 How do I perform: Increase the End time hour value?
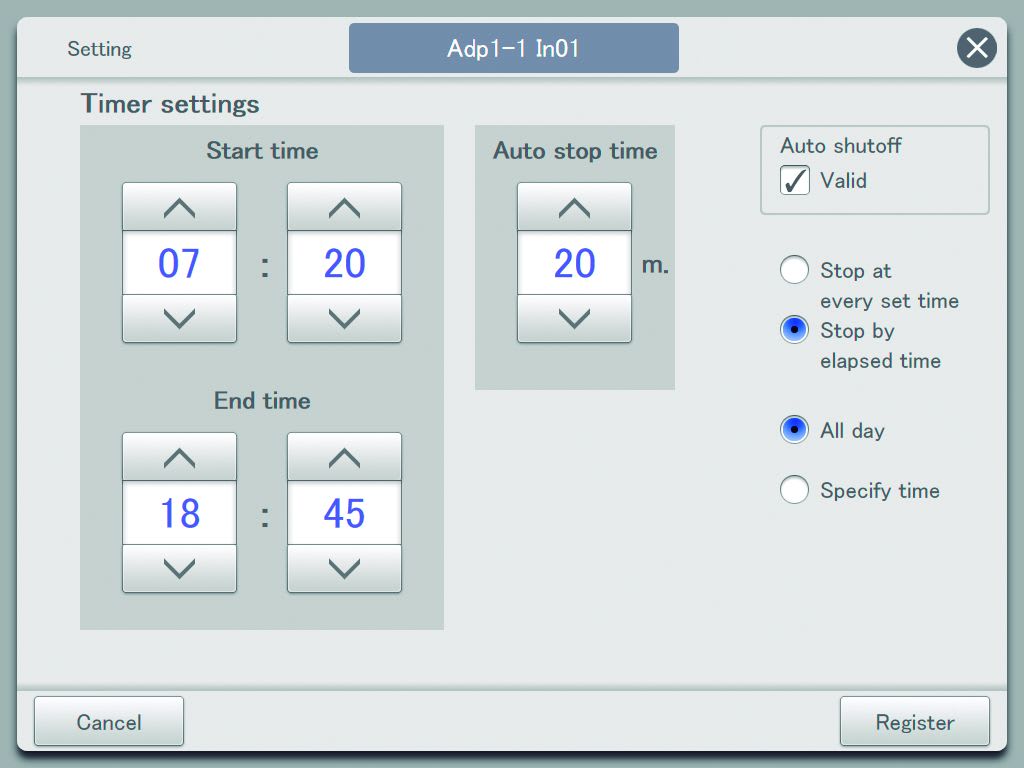[x=179, y=458]
